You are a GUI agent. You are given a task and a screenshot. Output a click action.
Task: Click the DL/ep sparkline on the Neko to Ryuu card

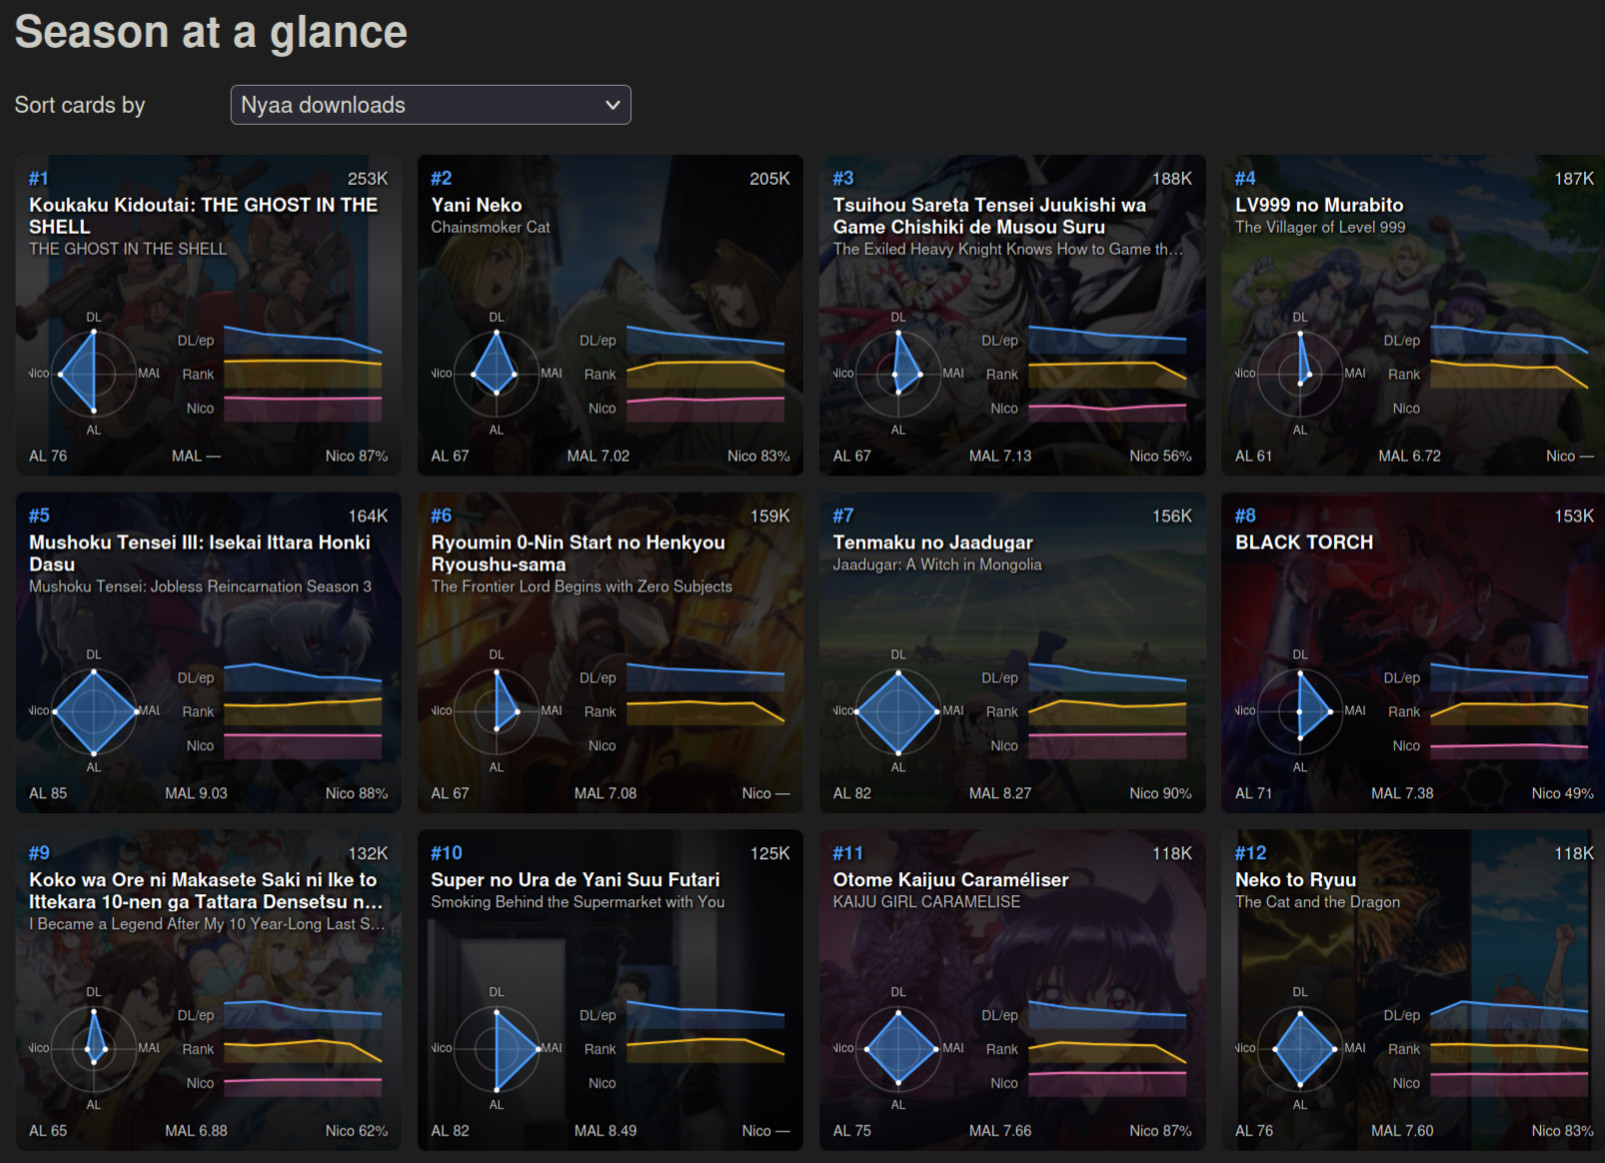[x=1509, y=1015]
